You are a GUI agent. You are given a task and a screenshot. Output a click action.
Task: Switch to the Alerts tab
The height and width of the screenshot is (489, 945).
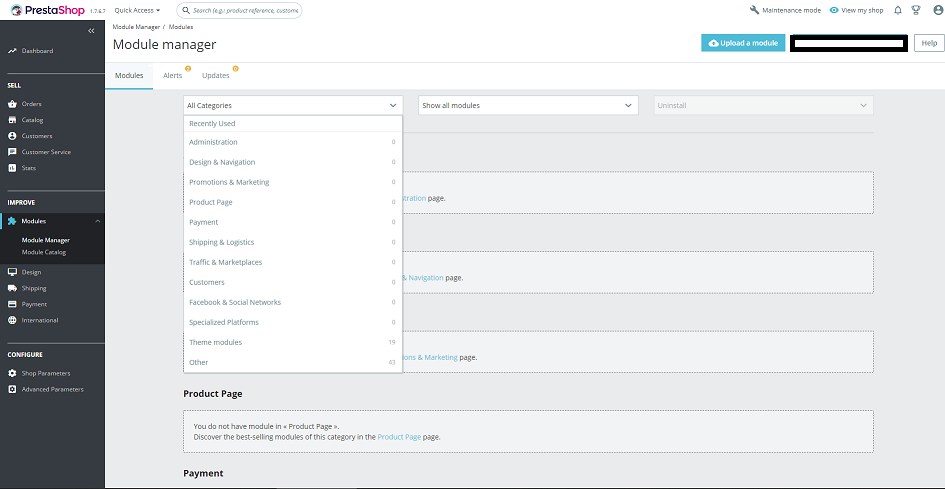pos(173,76)
